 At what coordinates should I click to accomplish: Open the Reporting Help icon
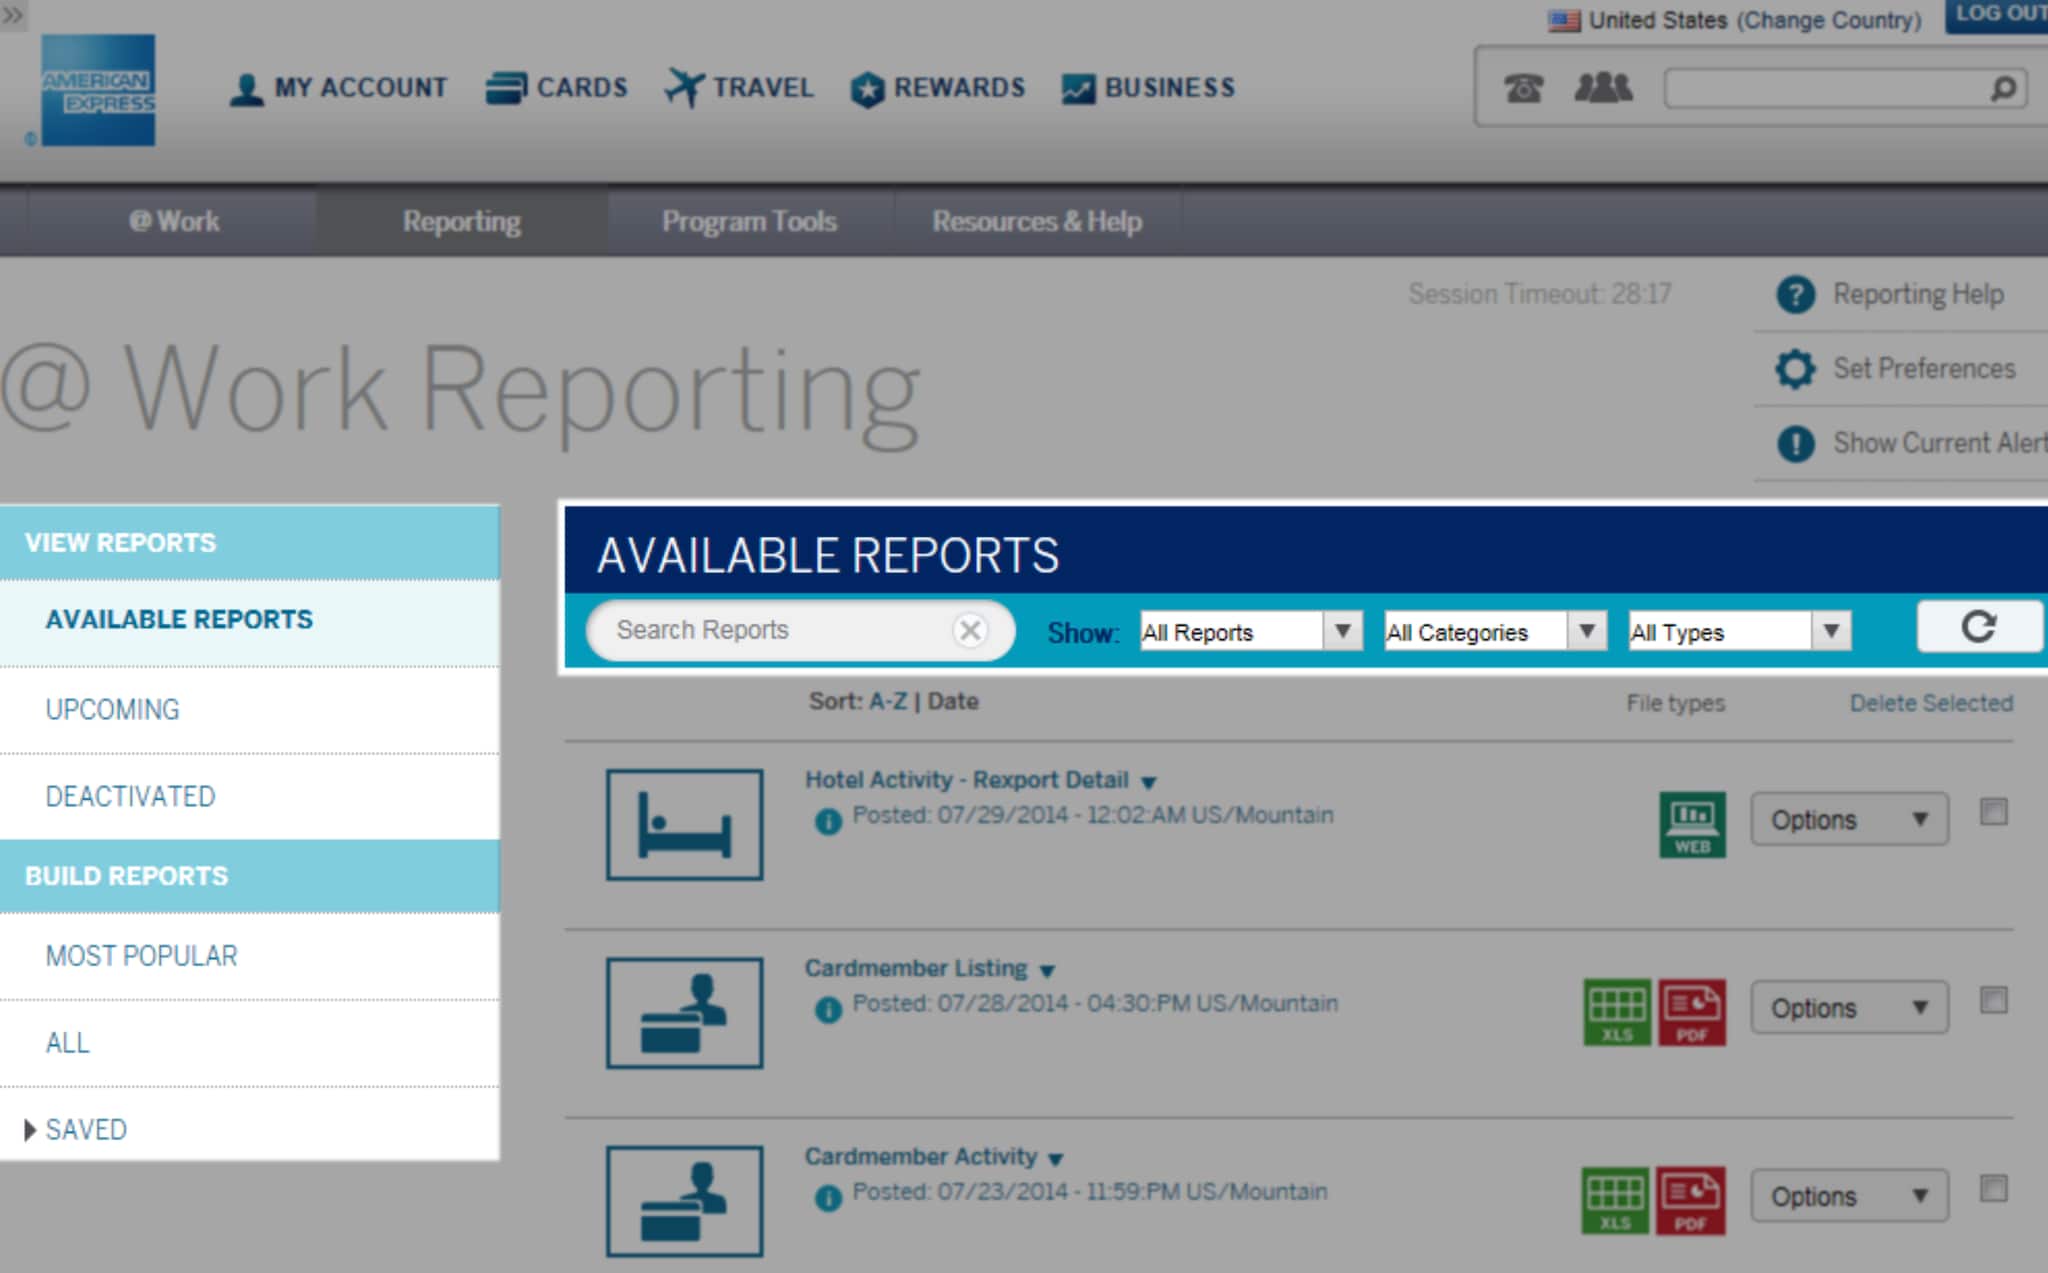1795,295
